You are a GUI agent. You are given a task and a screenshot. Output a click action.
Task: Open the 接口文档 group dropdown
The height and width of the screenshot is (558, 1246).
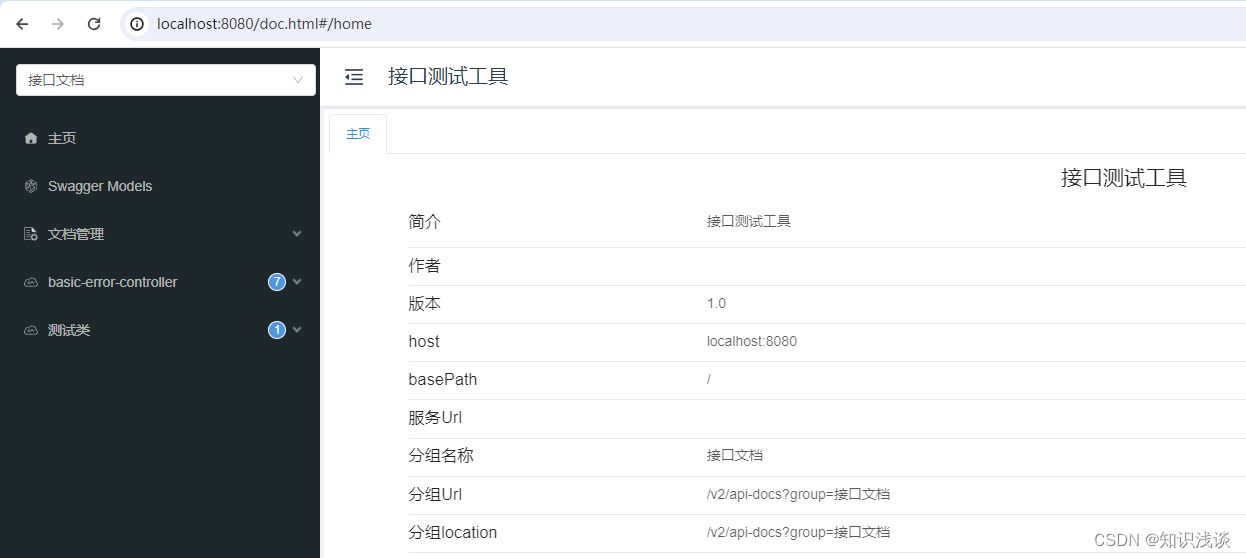coord(166,80)
